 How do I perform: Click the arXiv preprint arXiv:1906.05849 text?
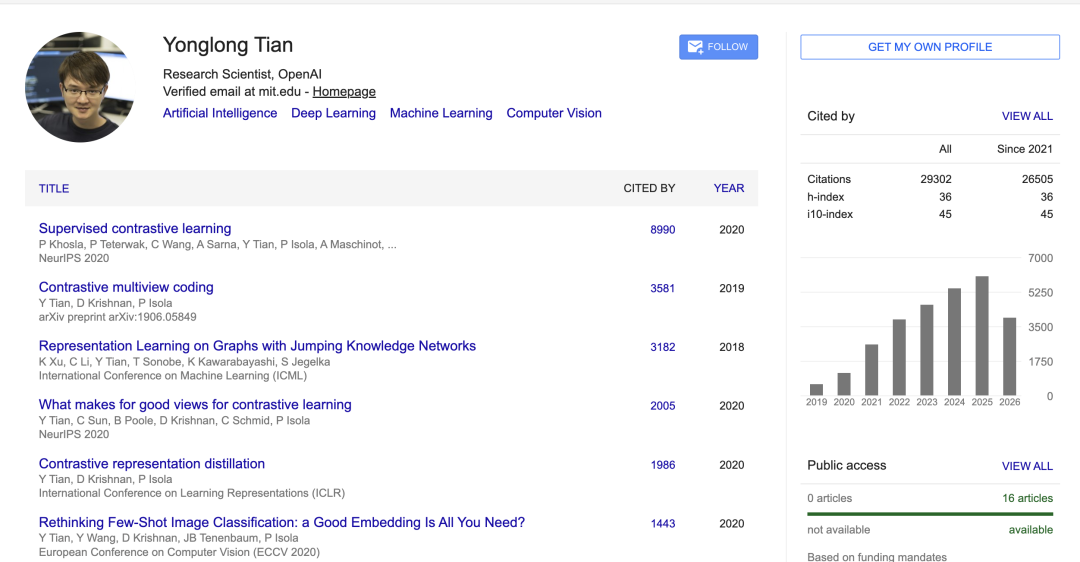click(117, 317)
